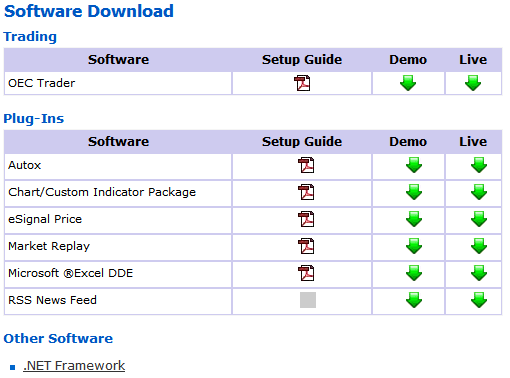Download the Microsoft Excel DDE demo plug-in
The width and height of the screenshot is (510, 378).
[414, 273]
